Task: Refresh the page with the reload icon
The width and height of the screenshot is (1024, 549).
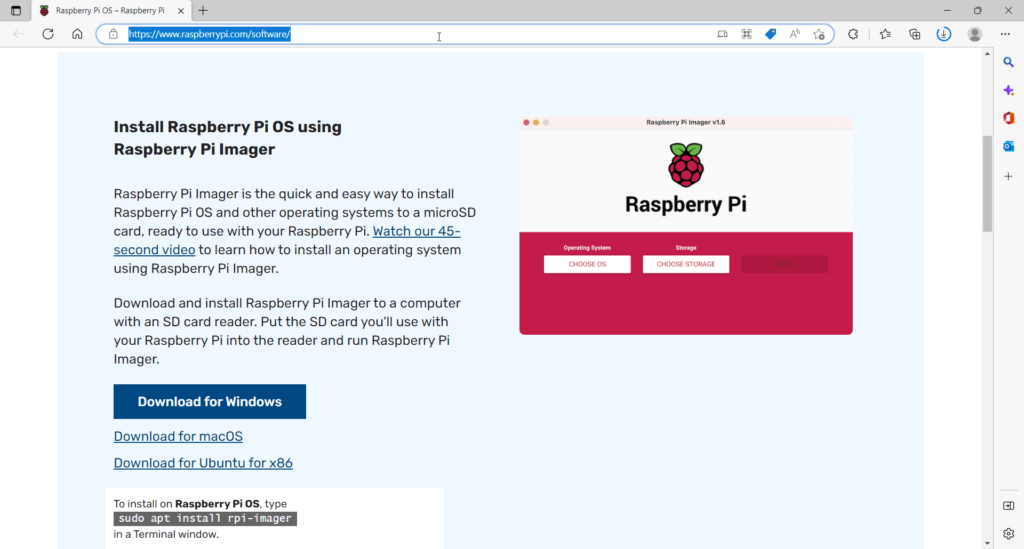Action: tap(47, 34)
